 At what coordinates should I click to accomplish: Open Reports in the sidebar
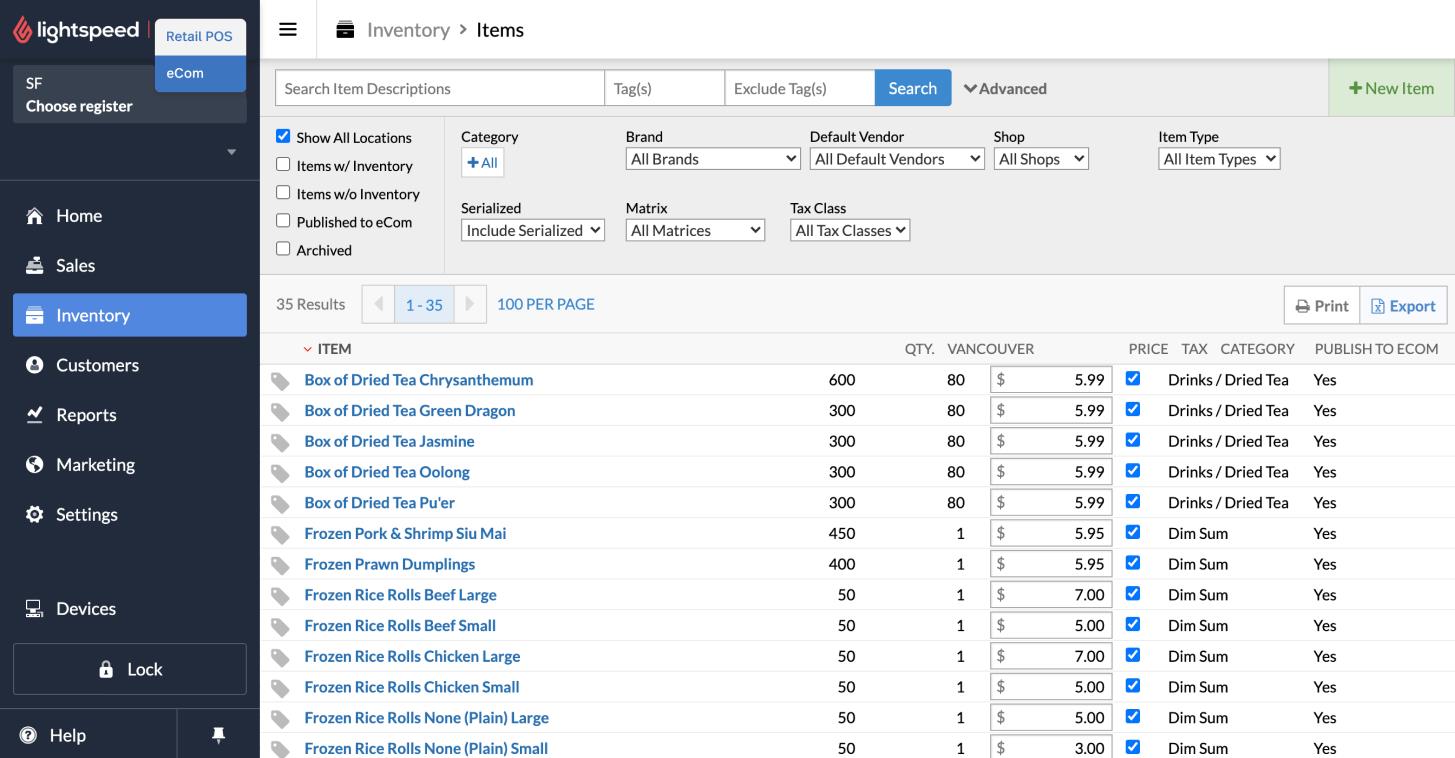click(x=130, y=415)
